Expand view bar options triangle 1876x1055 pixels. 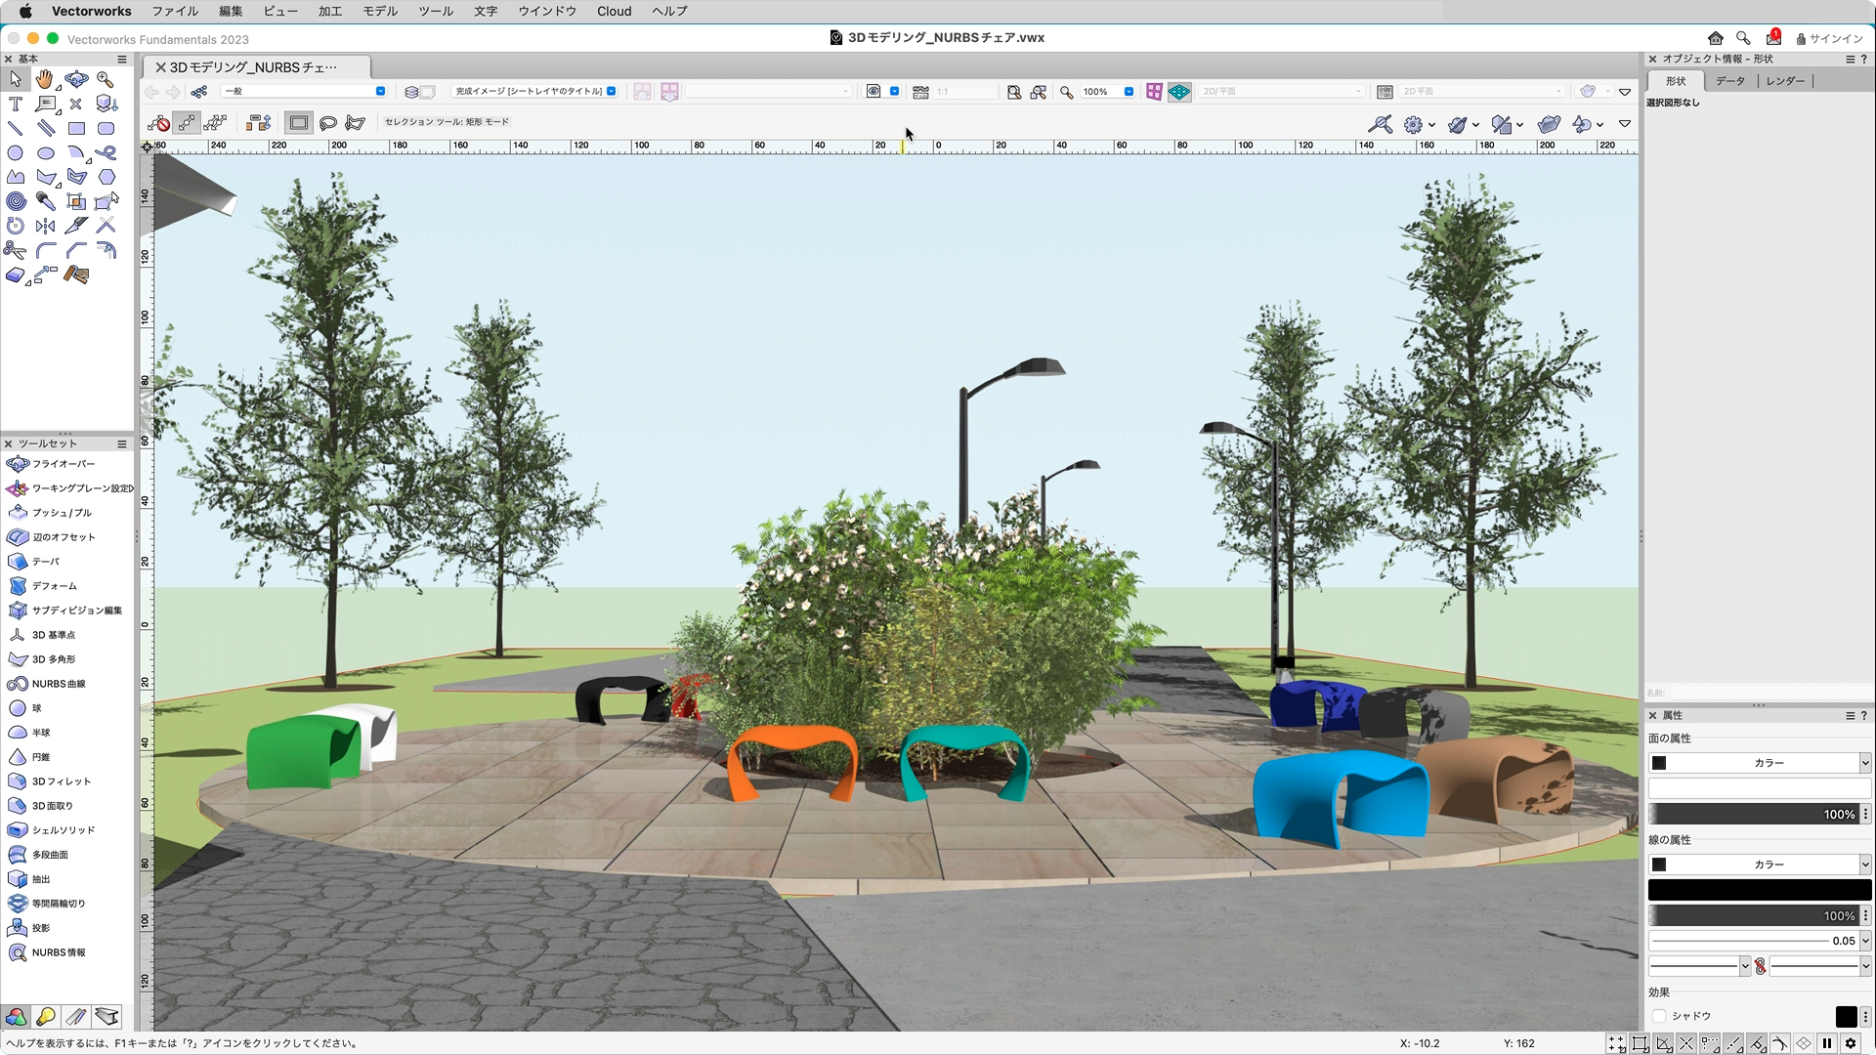click(x=1625, y=92)
